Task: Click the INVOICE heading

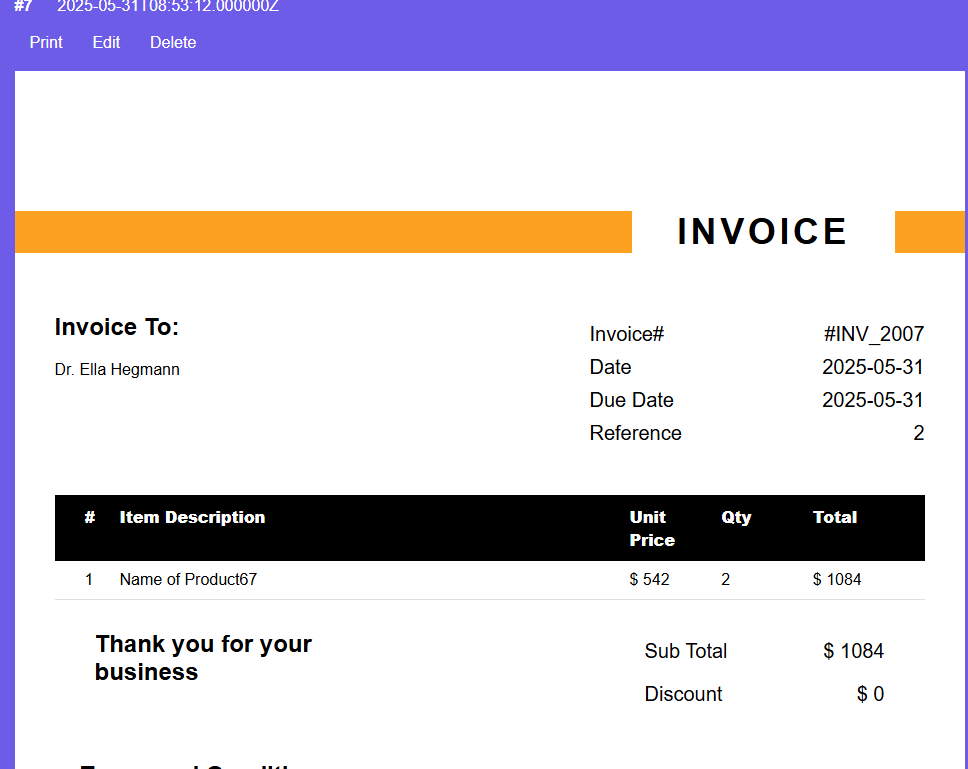Action: tap(762, 231)
